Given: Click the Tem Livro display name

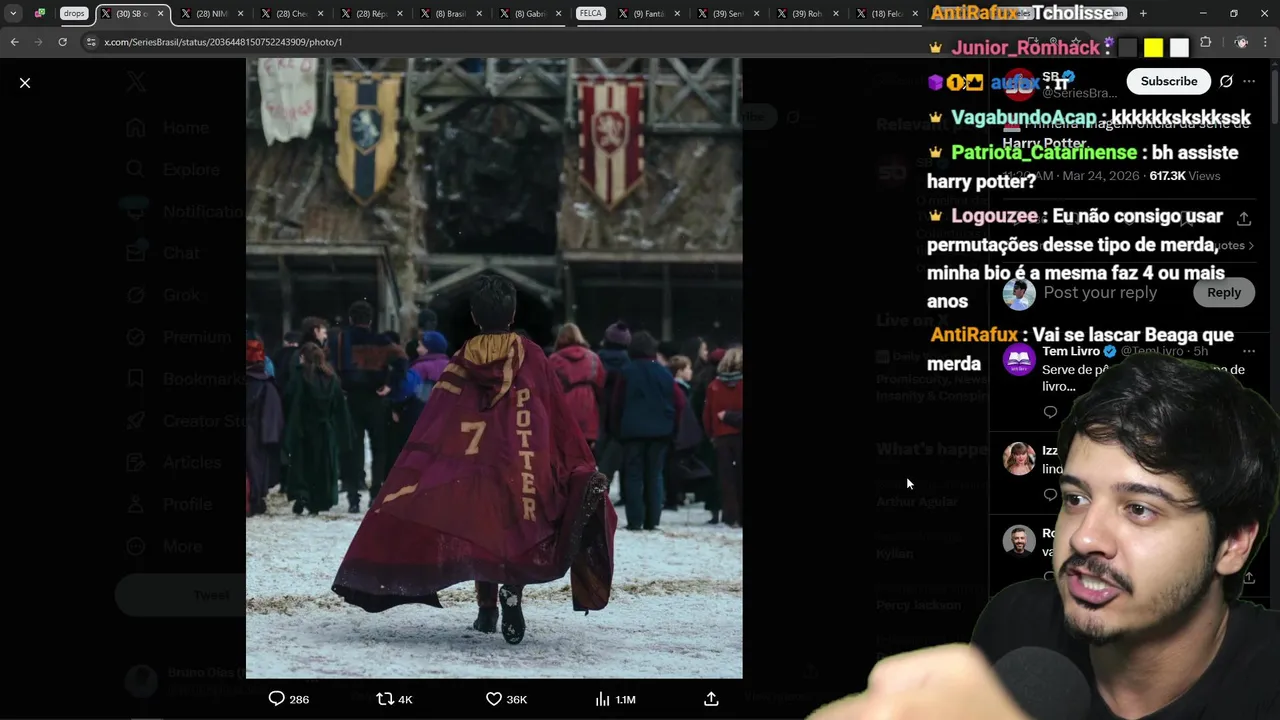Looking at the screenshot, I should click(1071, 351).
